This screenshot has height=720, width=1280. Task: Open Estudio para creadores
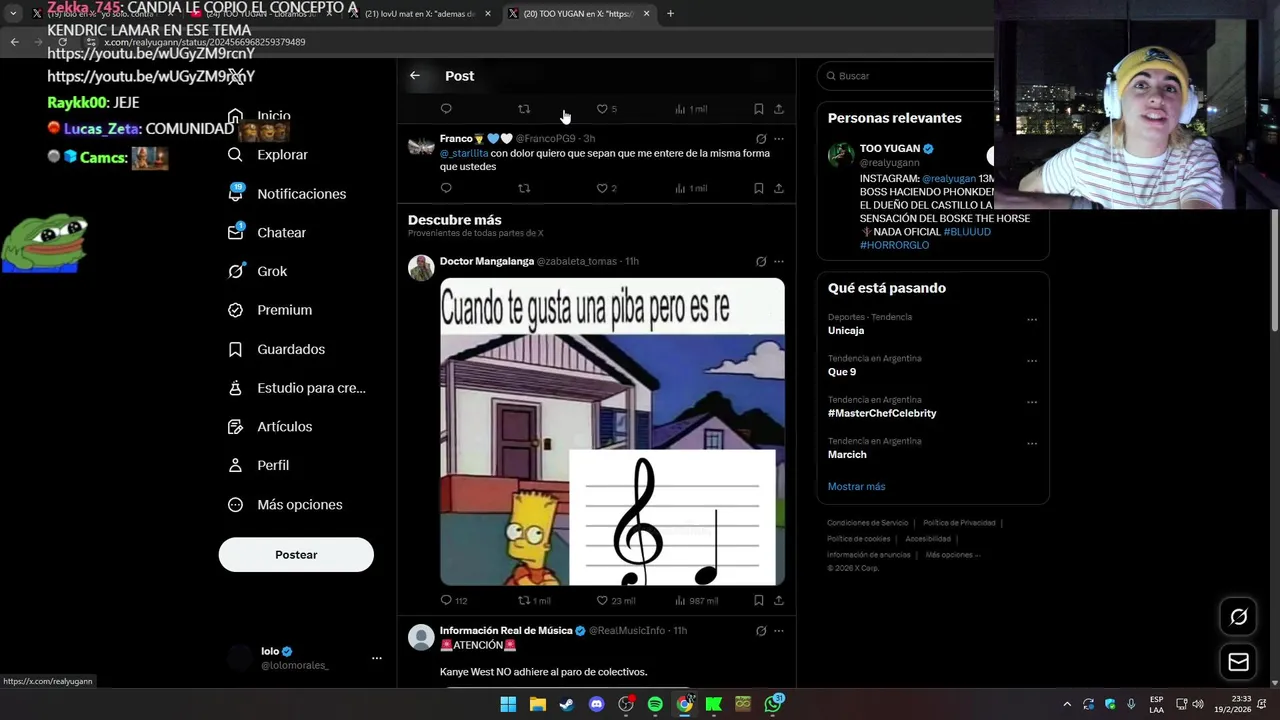296,388
